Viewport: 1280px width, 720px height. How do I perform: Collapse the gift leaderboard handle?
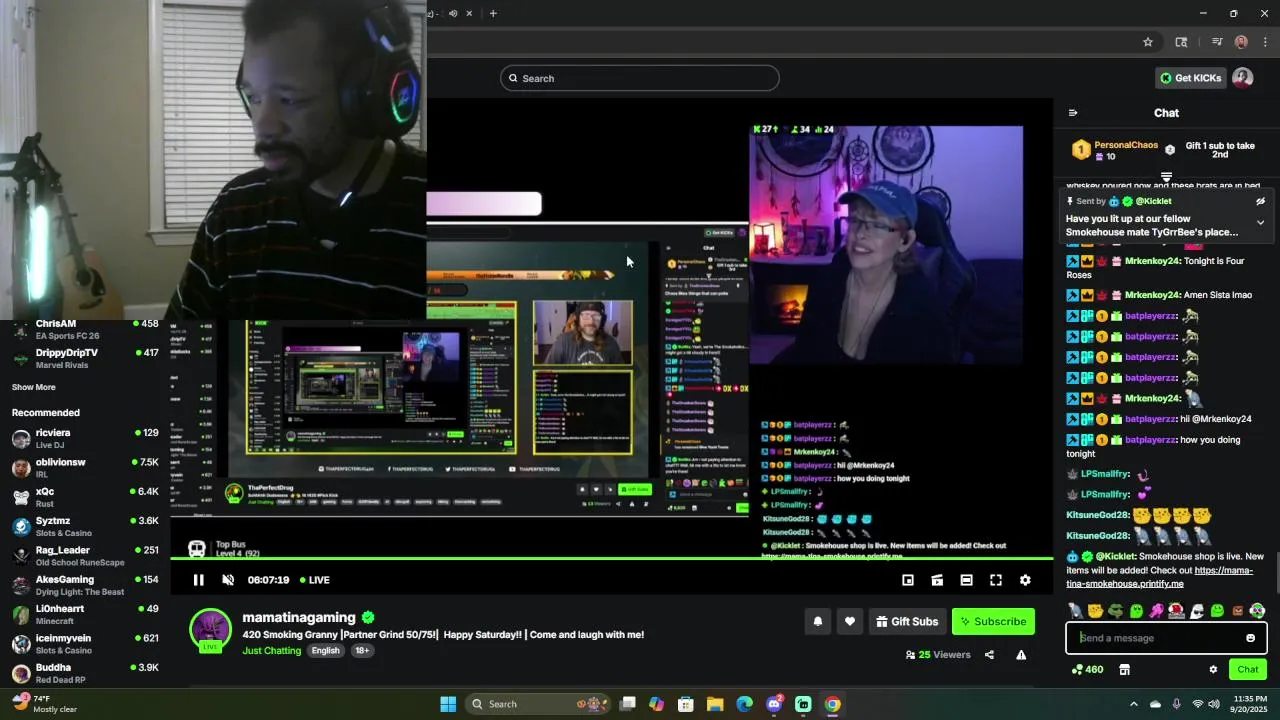1166,177
